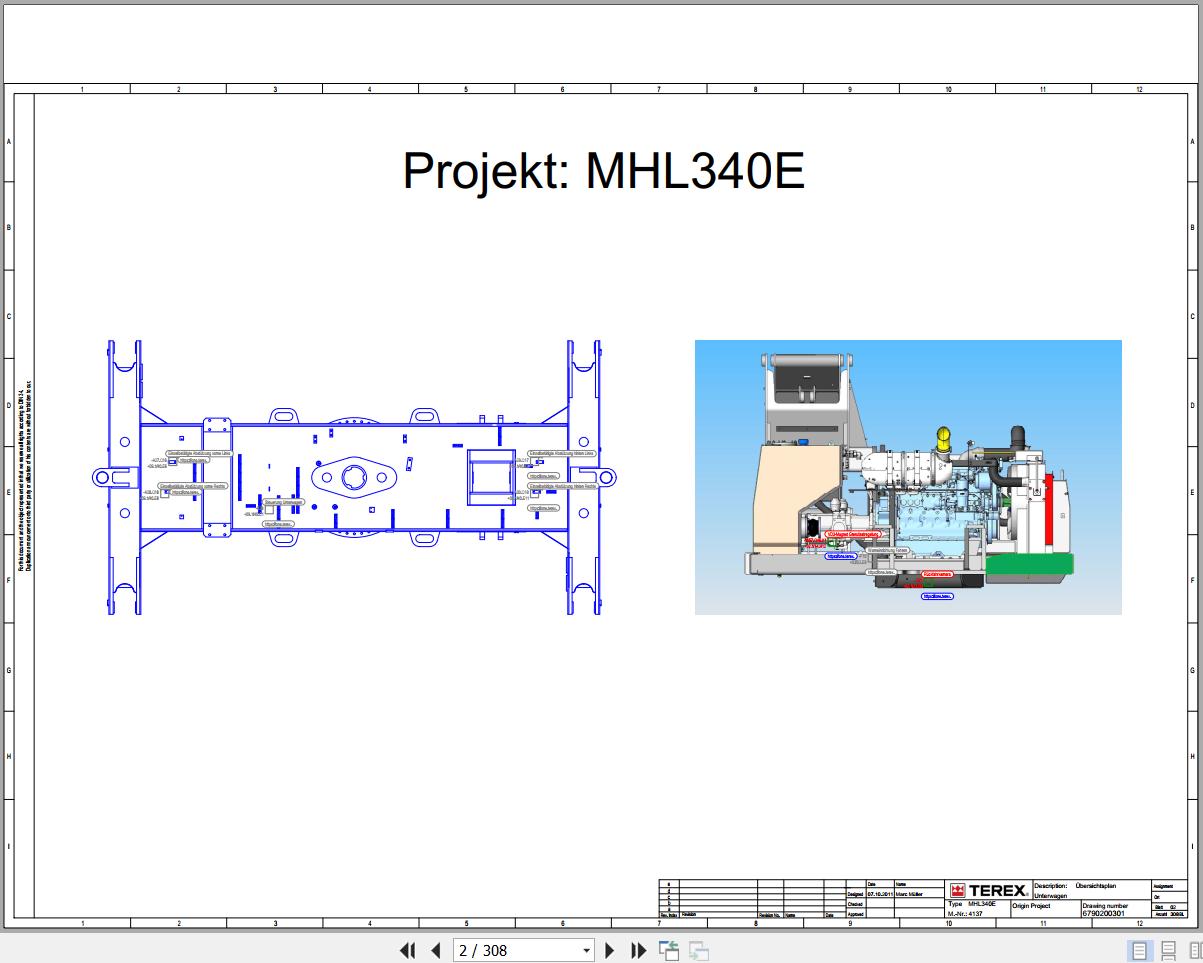Select the two-page spread view icon

point(1197,949)
